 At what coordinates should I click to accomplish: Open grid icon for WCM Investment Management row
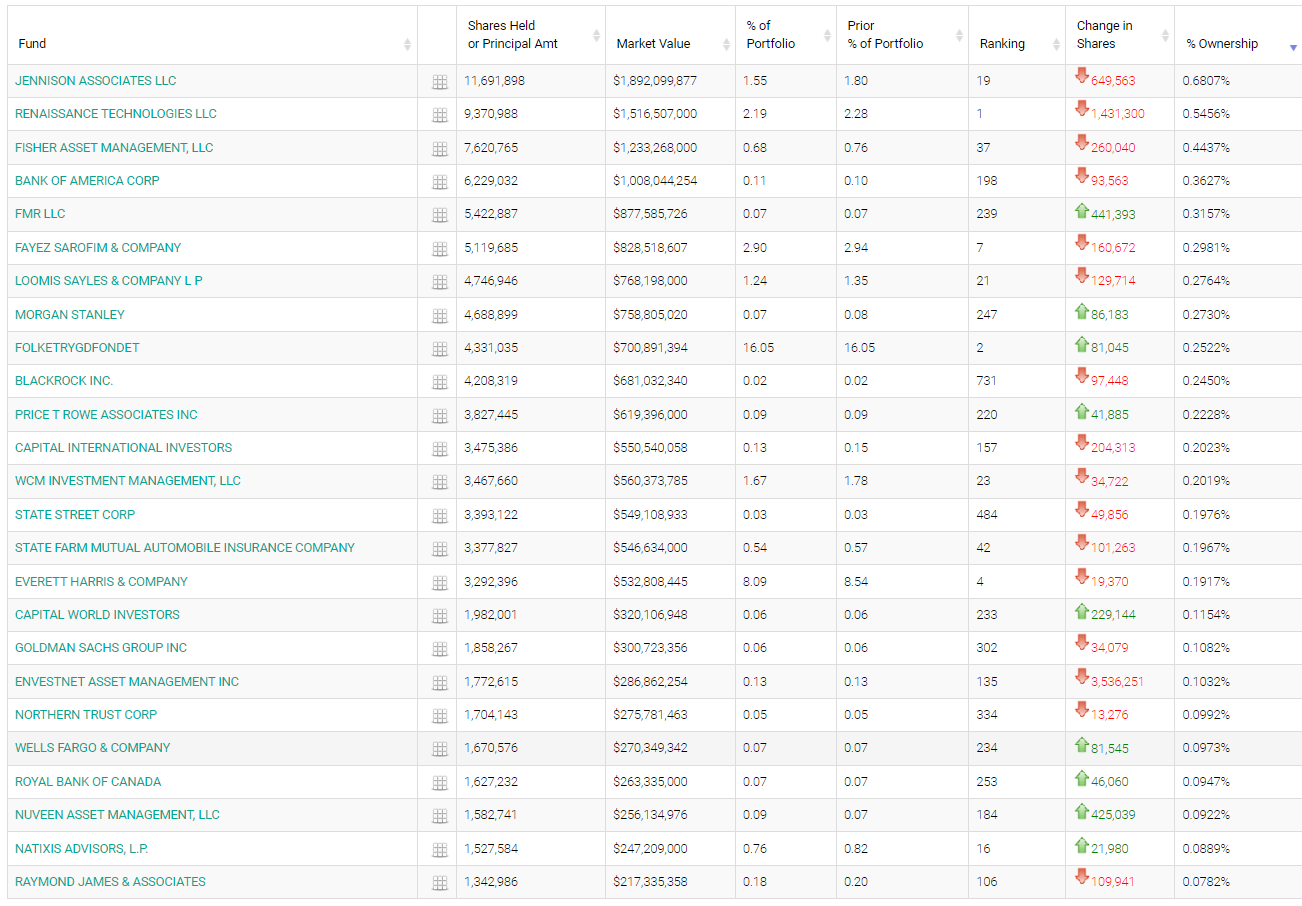(440, 482)
